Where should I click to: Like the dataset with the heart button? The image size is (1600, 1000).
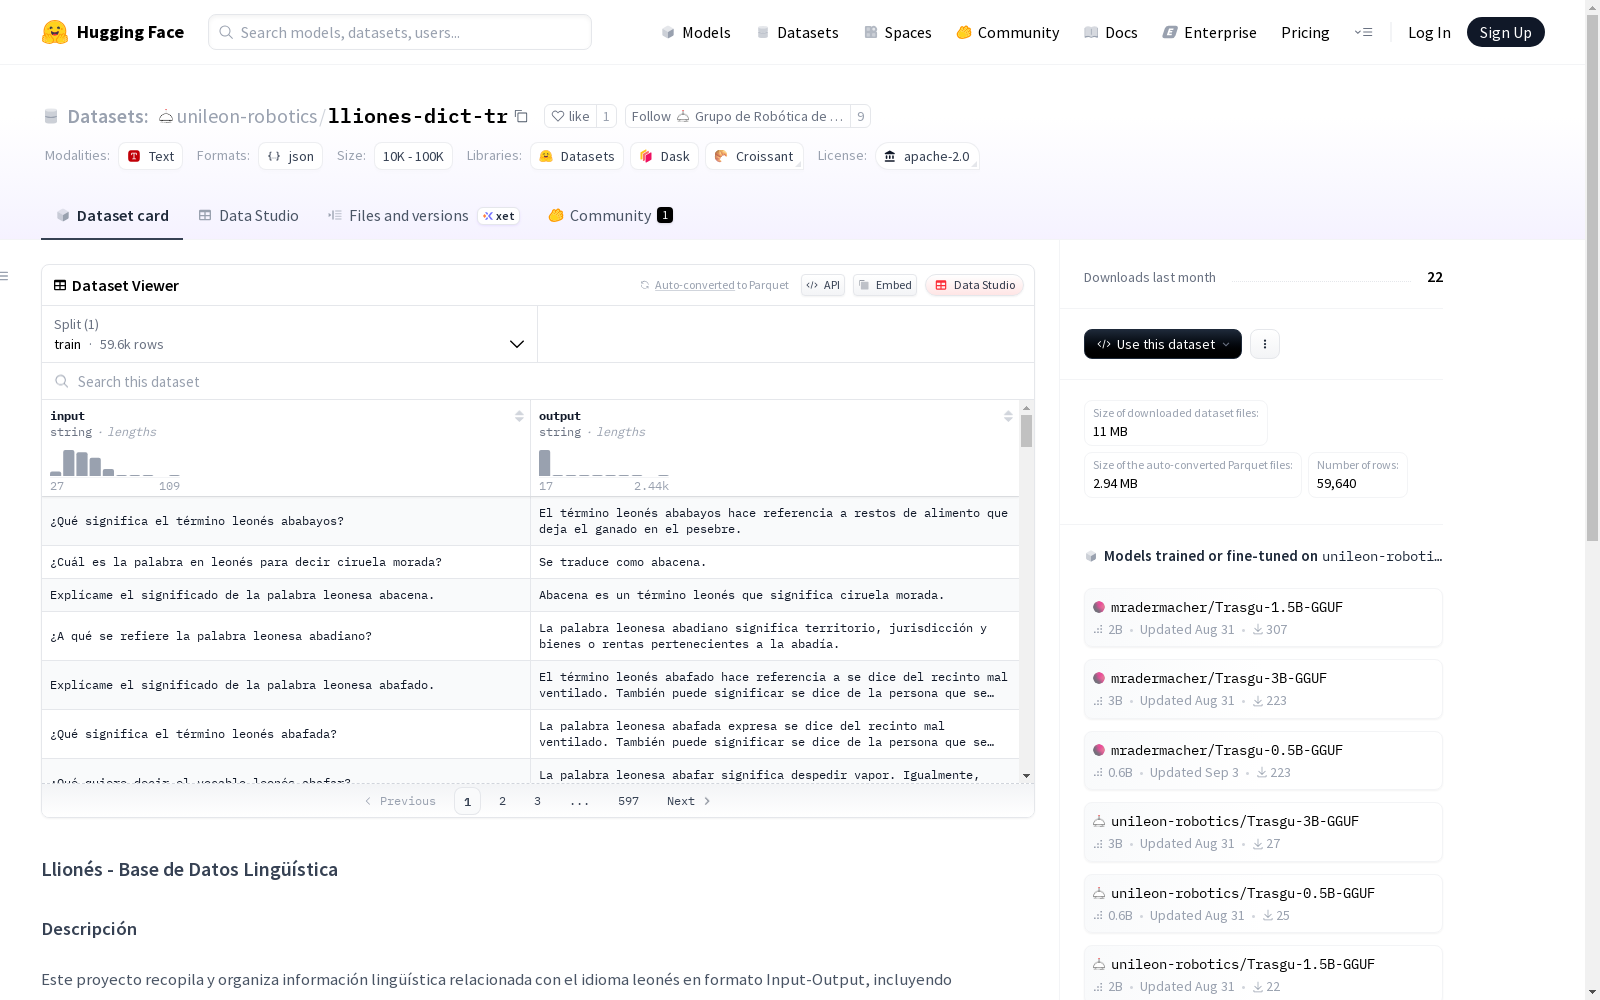coord(570,116)
